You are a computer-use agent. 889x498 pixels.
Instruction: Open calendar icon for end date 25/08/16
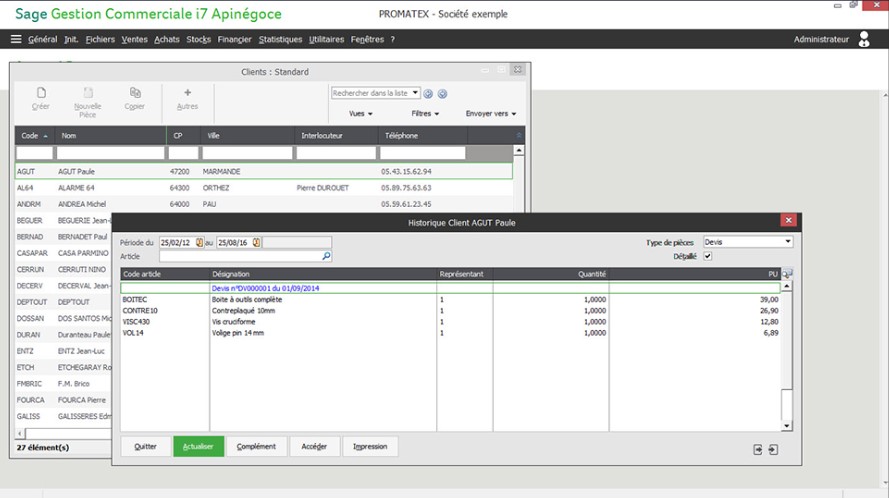[256, 242]
